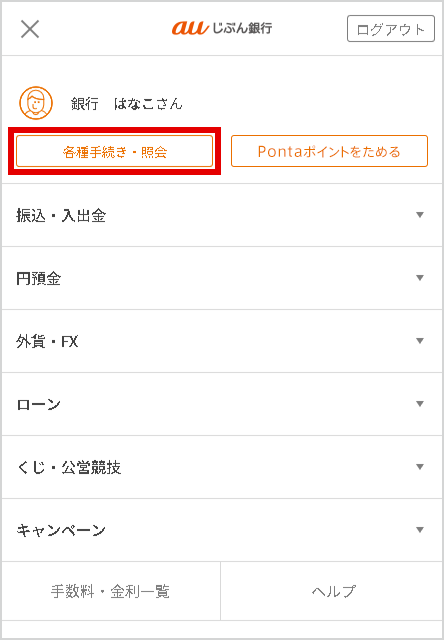The width and height of the screenshot is (444, 640).
Task: Select the 振込・入出金 menu item
Action: click(x=222, y=215)
